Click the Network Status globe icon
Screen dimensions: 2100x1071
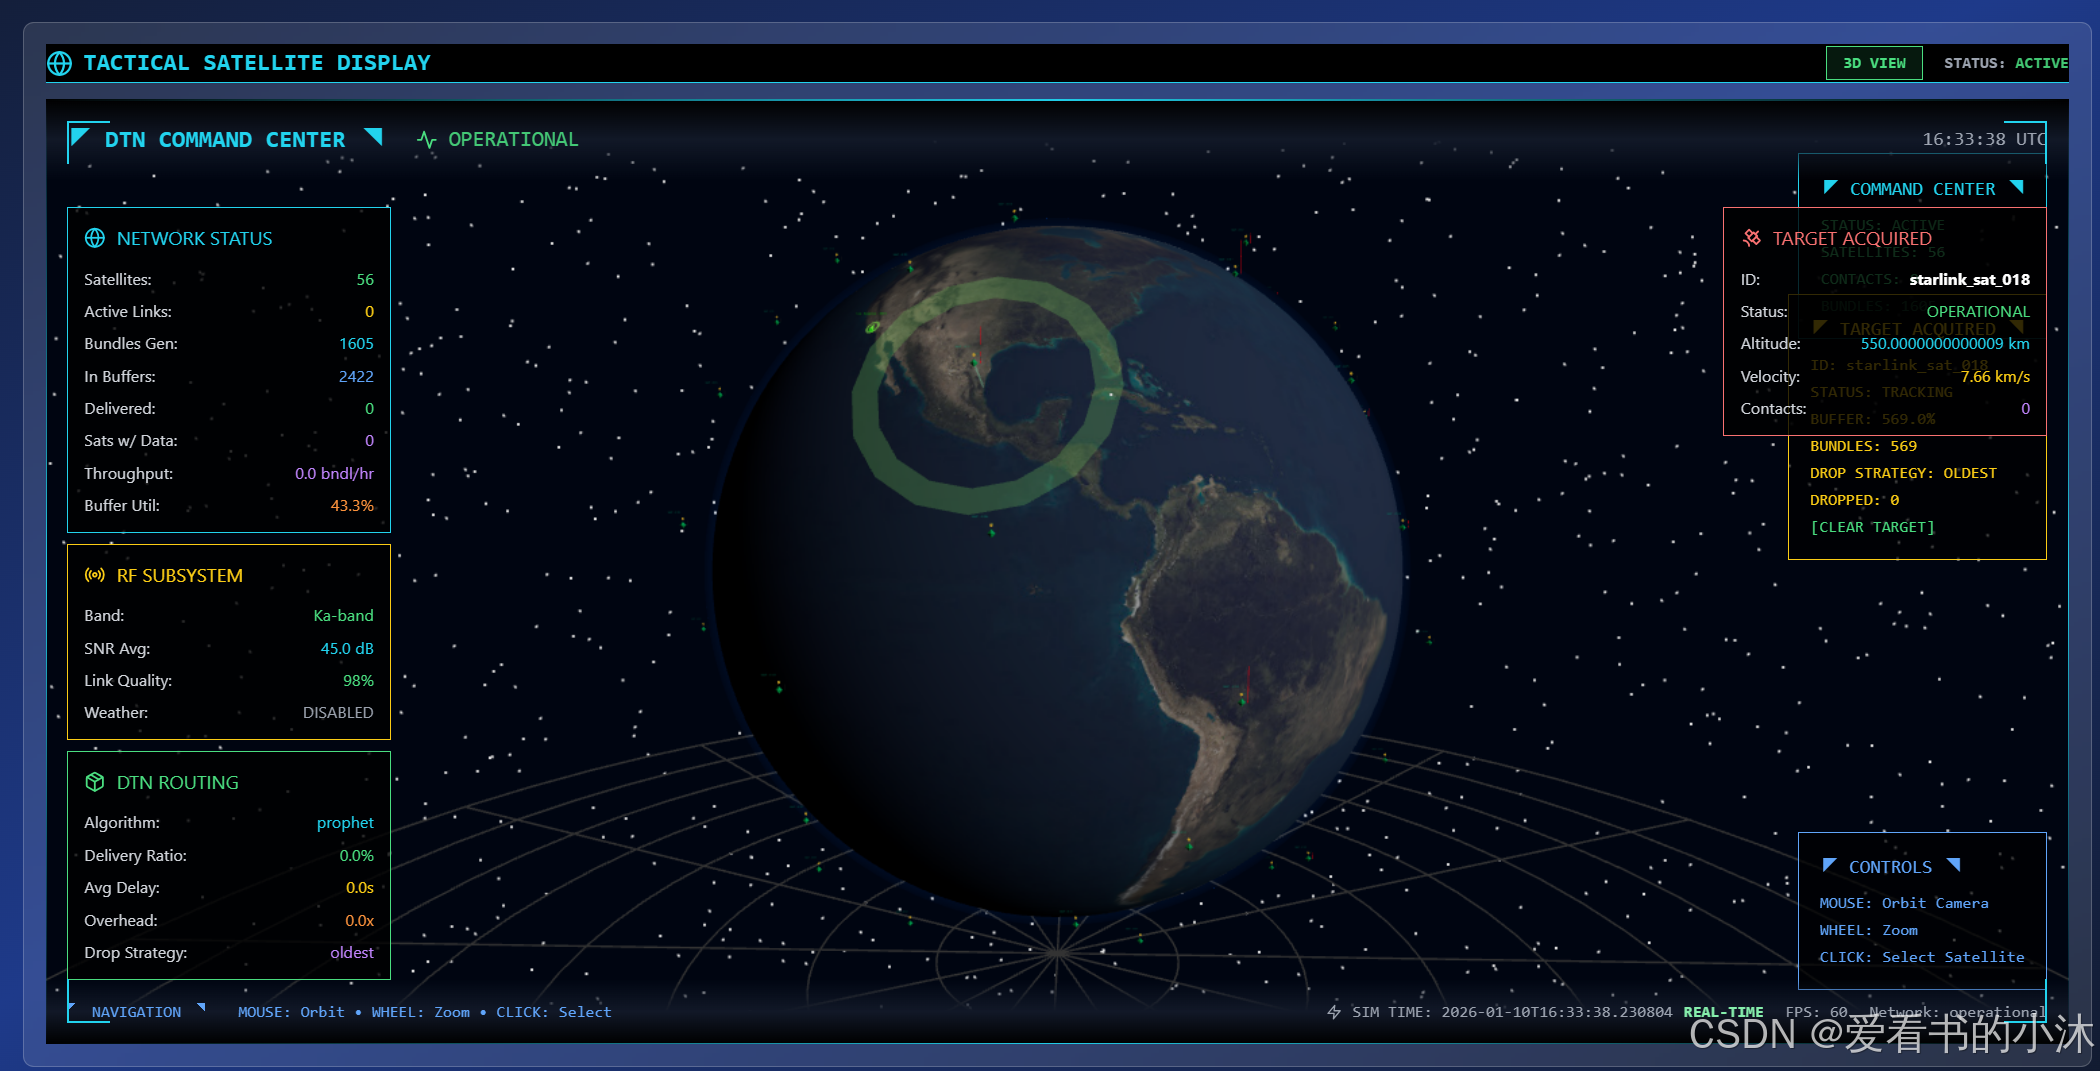pos(95,238)
